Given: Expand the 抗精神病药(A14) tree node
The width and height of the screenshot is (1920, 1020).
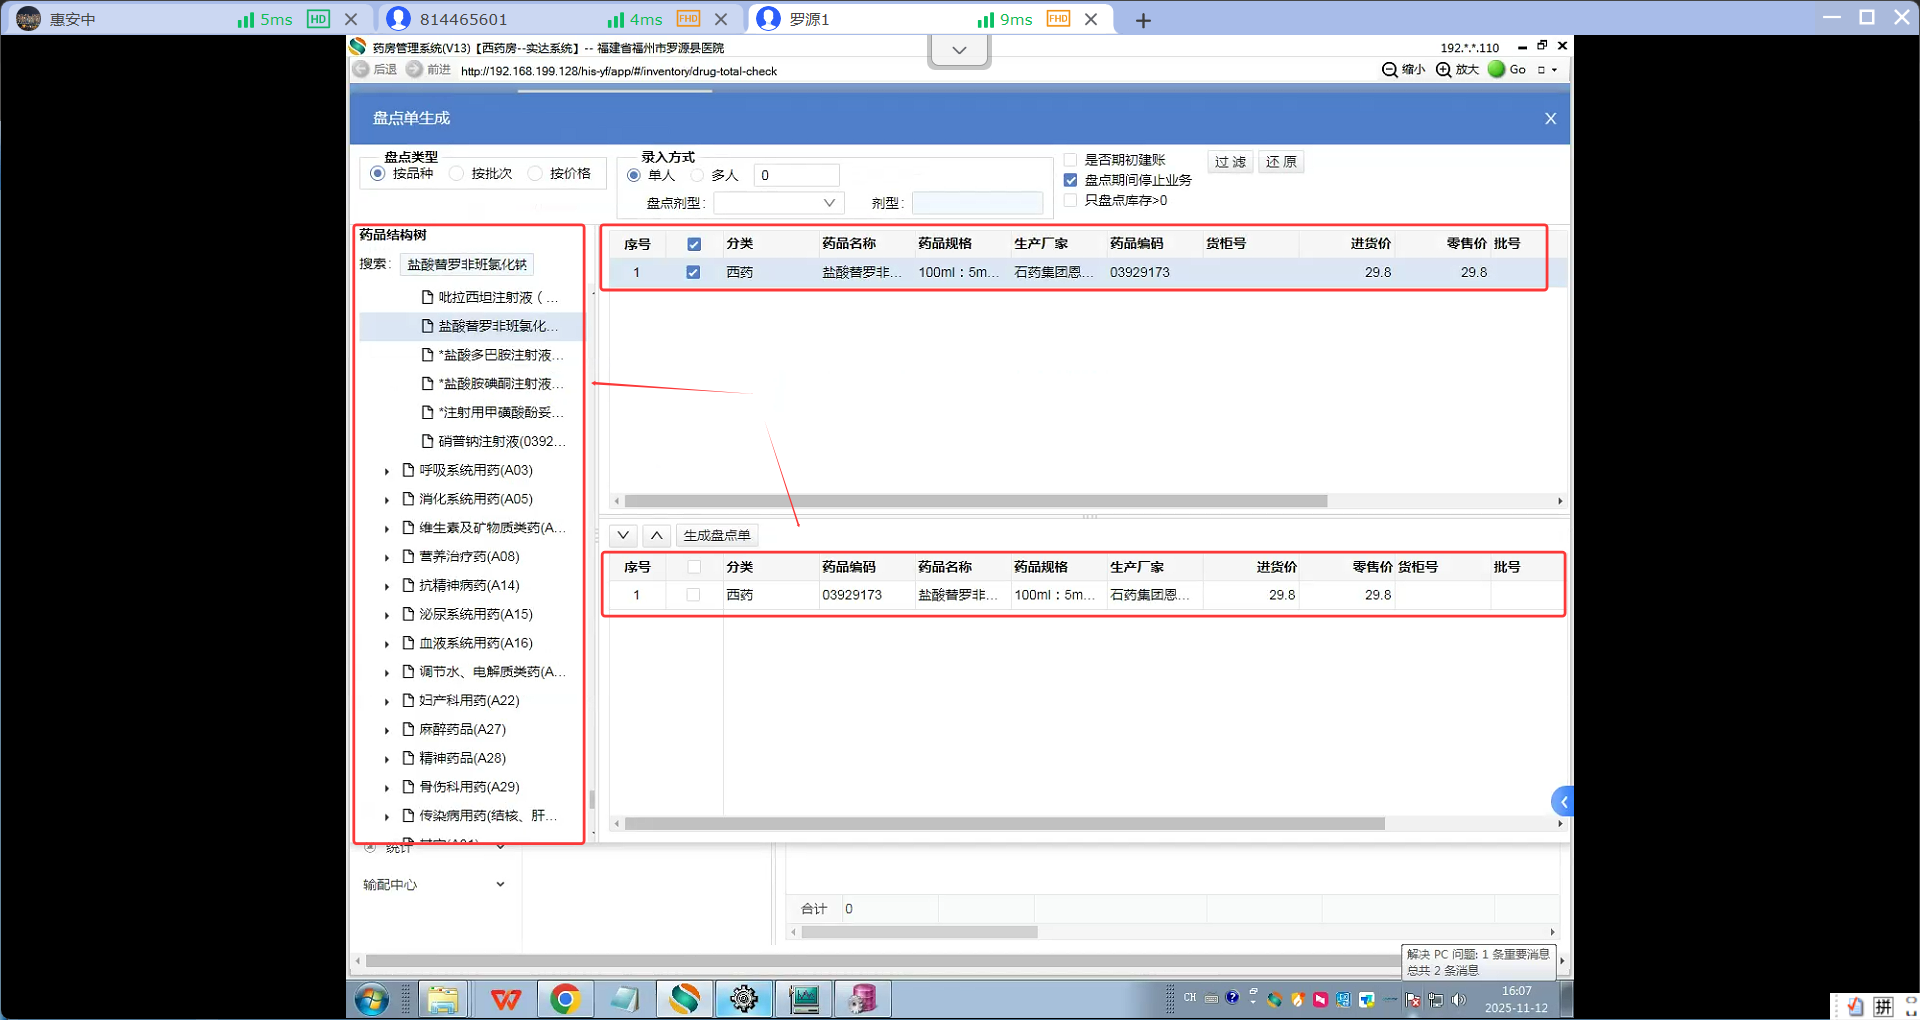Looking at the screenshot, I should coord(387,586).
